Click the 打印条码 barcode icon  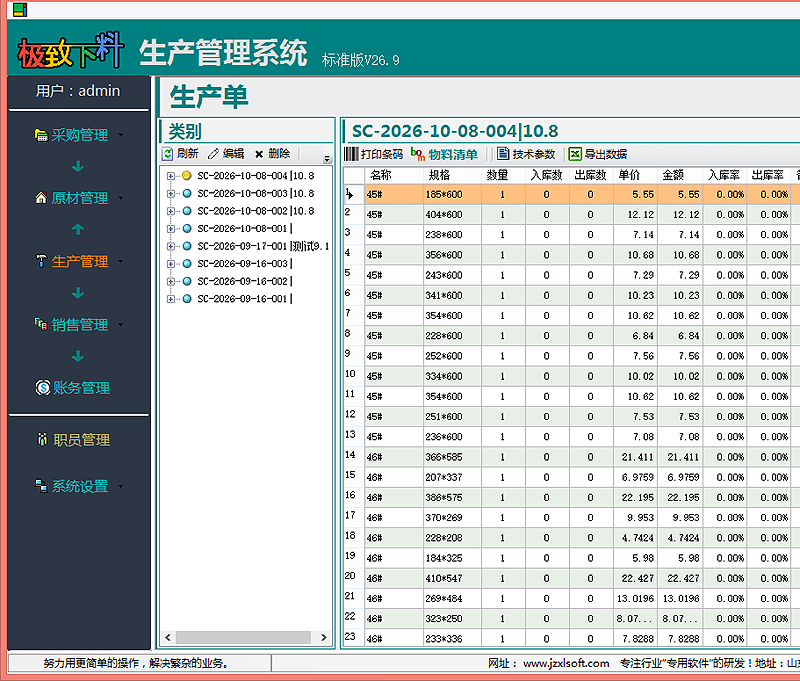(x=351, y=154)
